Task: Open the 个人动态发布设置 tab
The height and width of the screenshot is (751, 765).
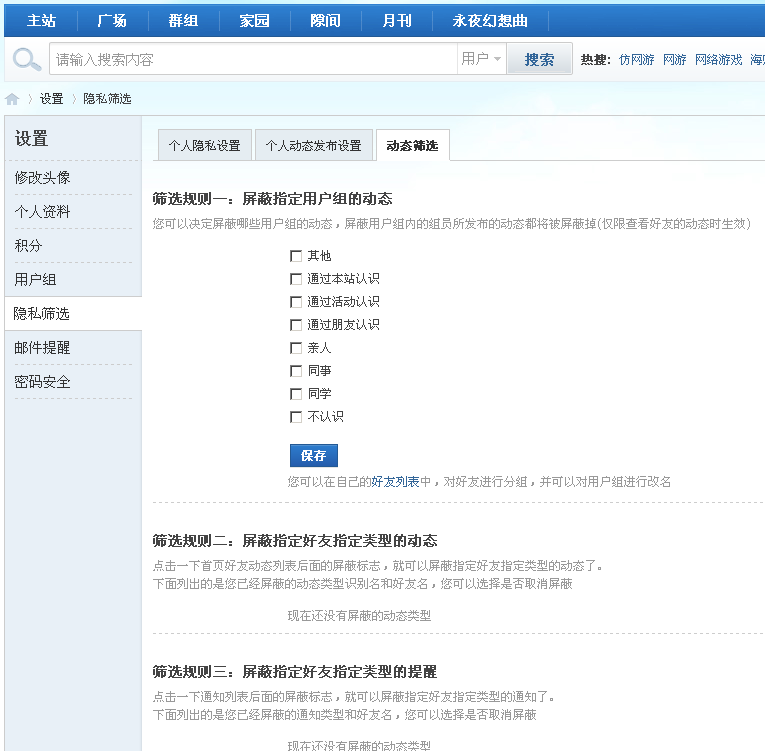Action: [x=314, y=145]
